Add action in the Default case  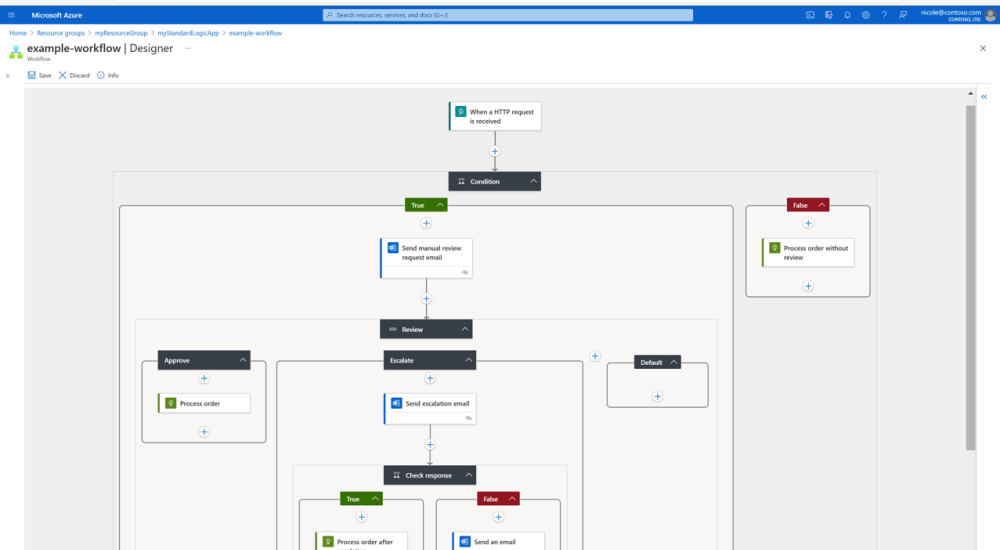pyautogui.click(x=657, y=396)
